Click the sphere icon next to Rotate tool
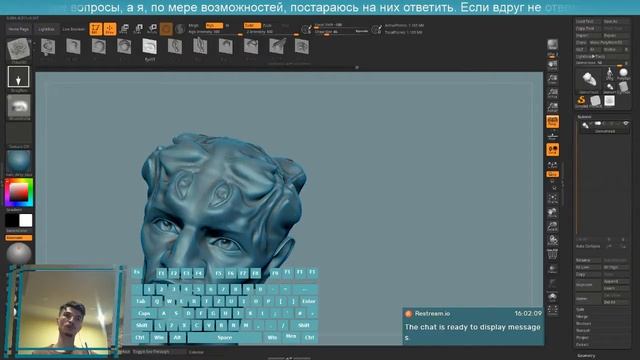Image resolution: width=640 pixels, height=360 pixels. (180, 29)
